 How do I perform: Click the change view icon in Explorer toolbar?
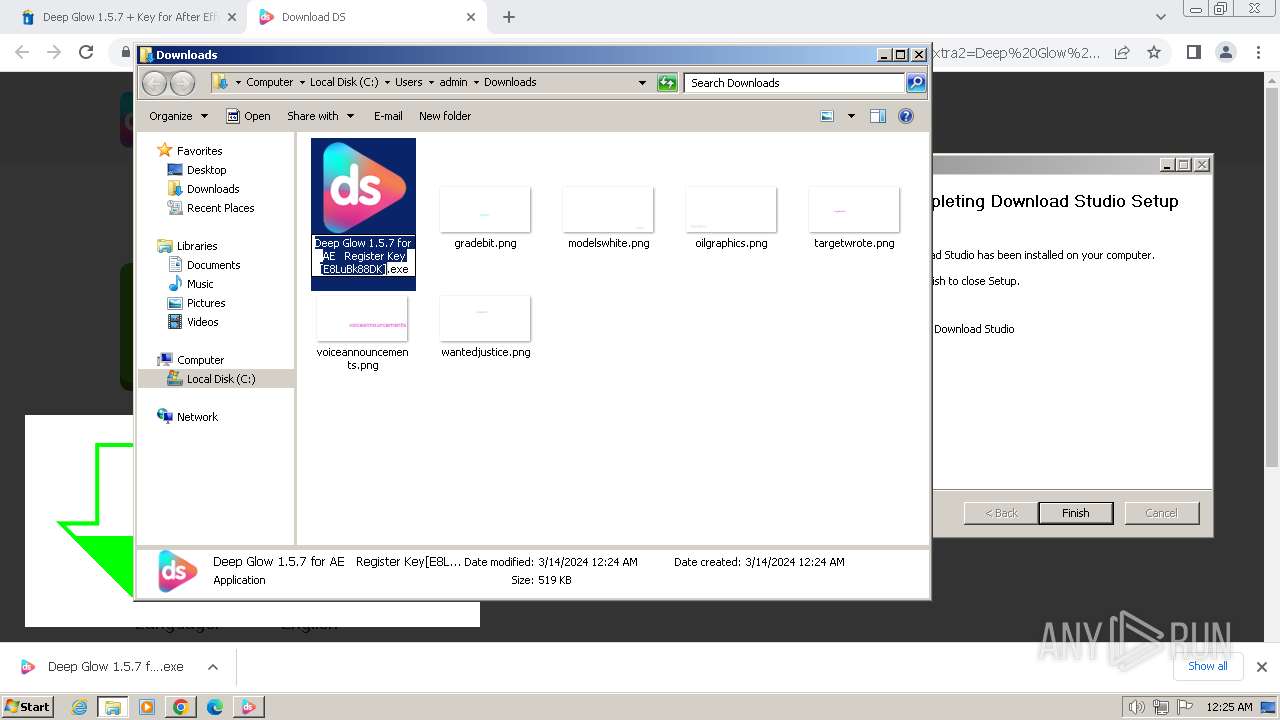pyautogui.click(x=827, y=116)
